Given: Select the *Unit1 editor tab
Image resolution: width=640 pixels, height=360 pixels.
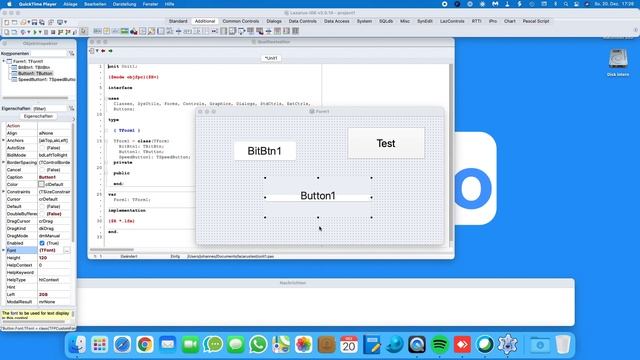Looking at the screenshot, I should [x=271, y=58].
